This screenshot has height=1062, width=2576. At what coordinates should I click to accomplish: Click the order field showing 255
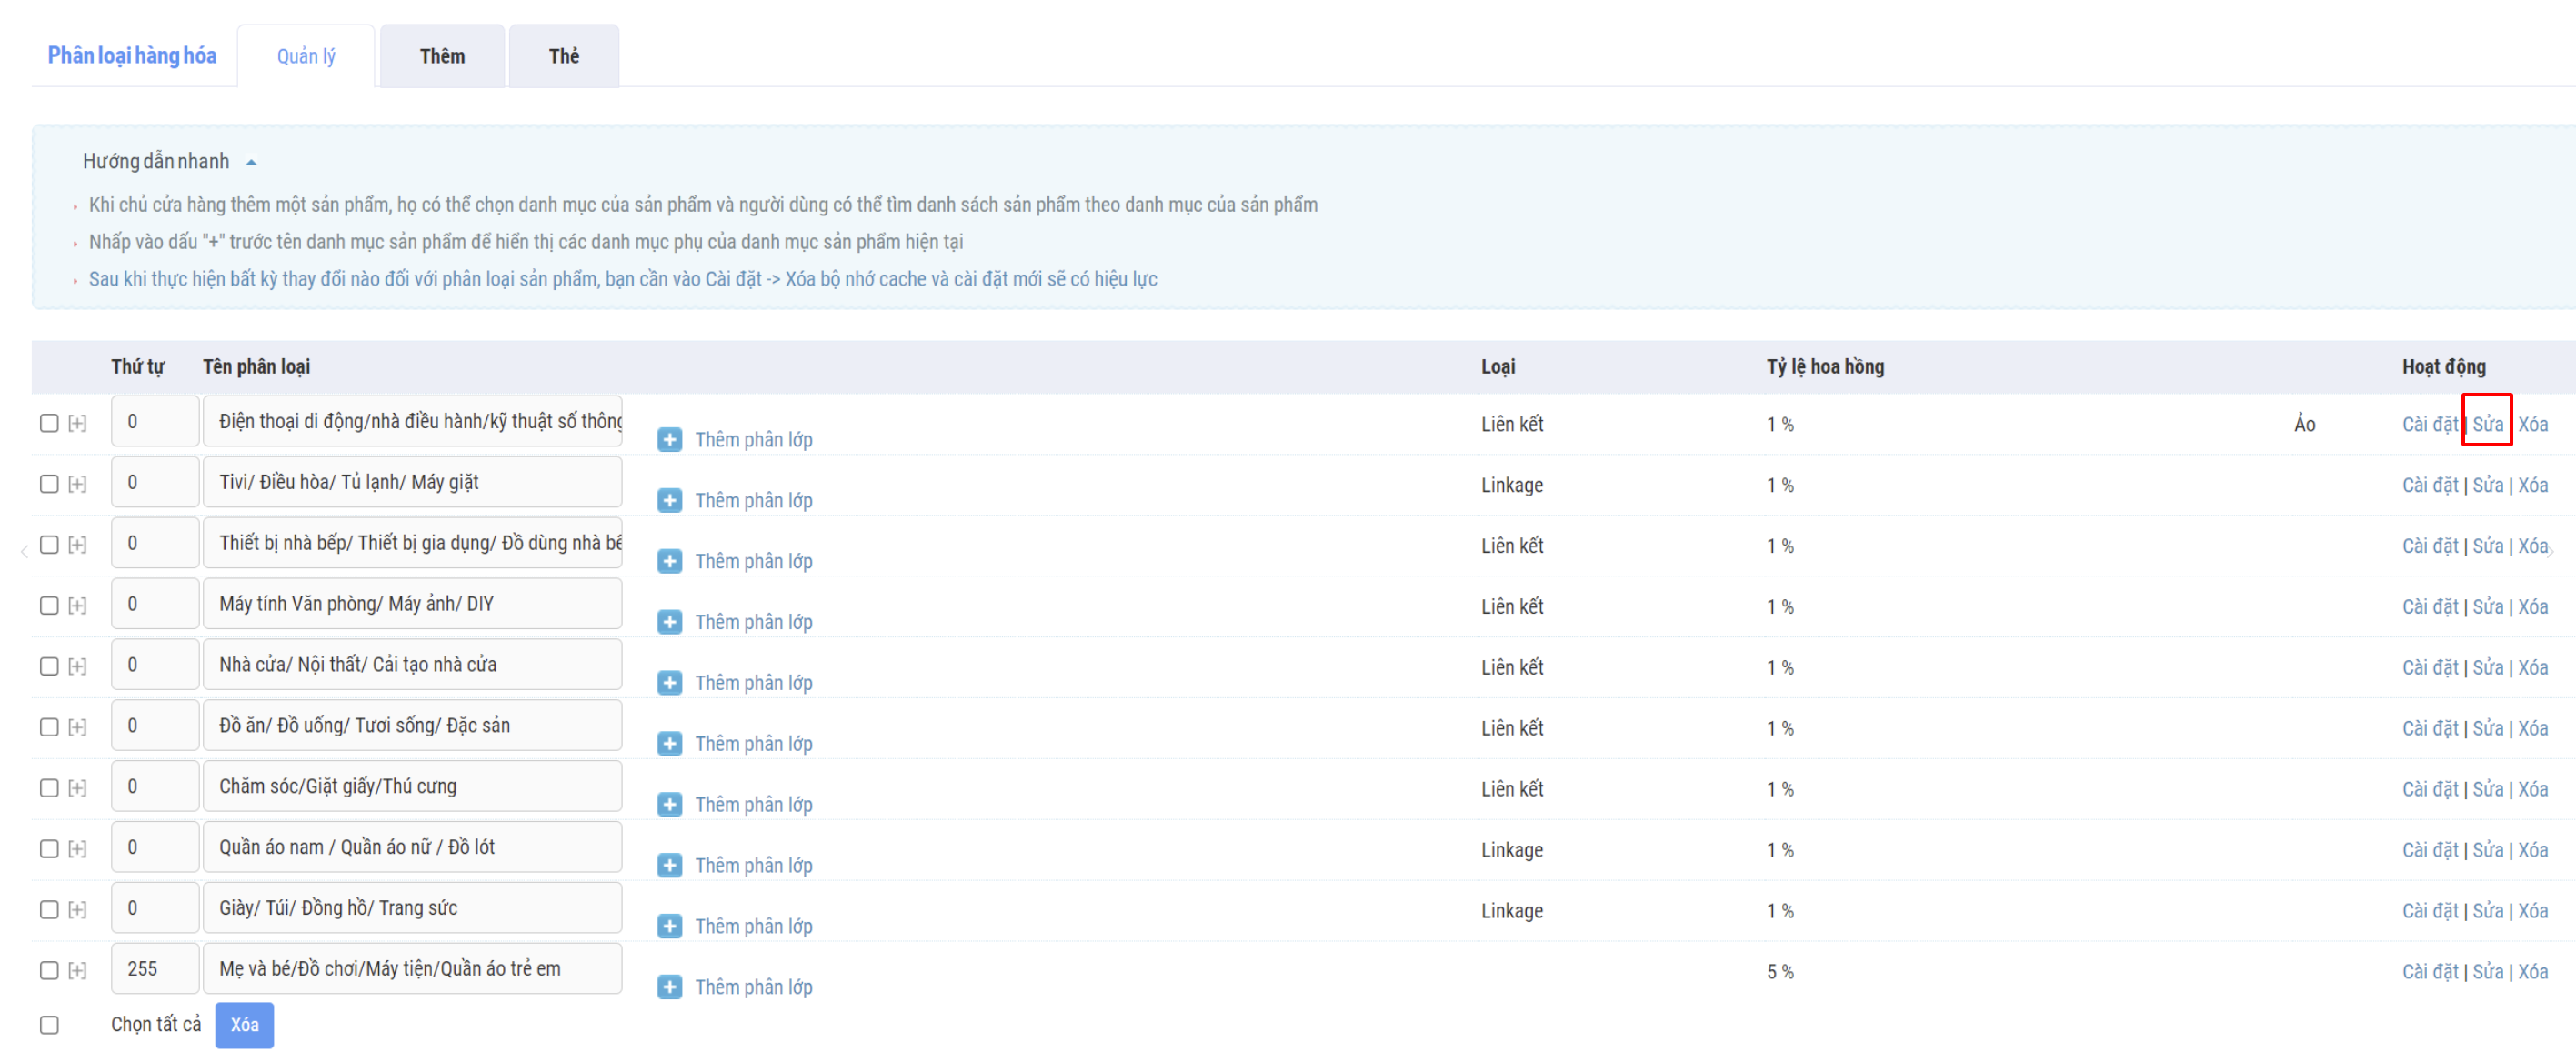point(154,969)
